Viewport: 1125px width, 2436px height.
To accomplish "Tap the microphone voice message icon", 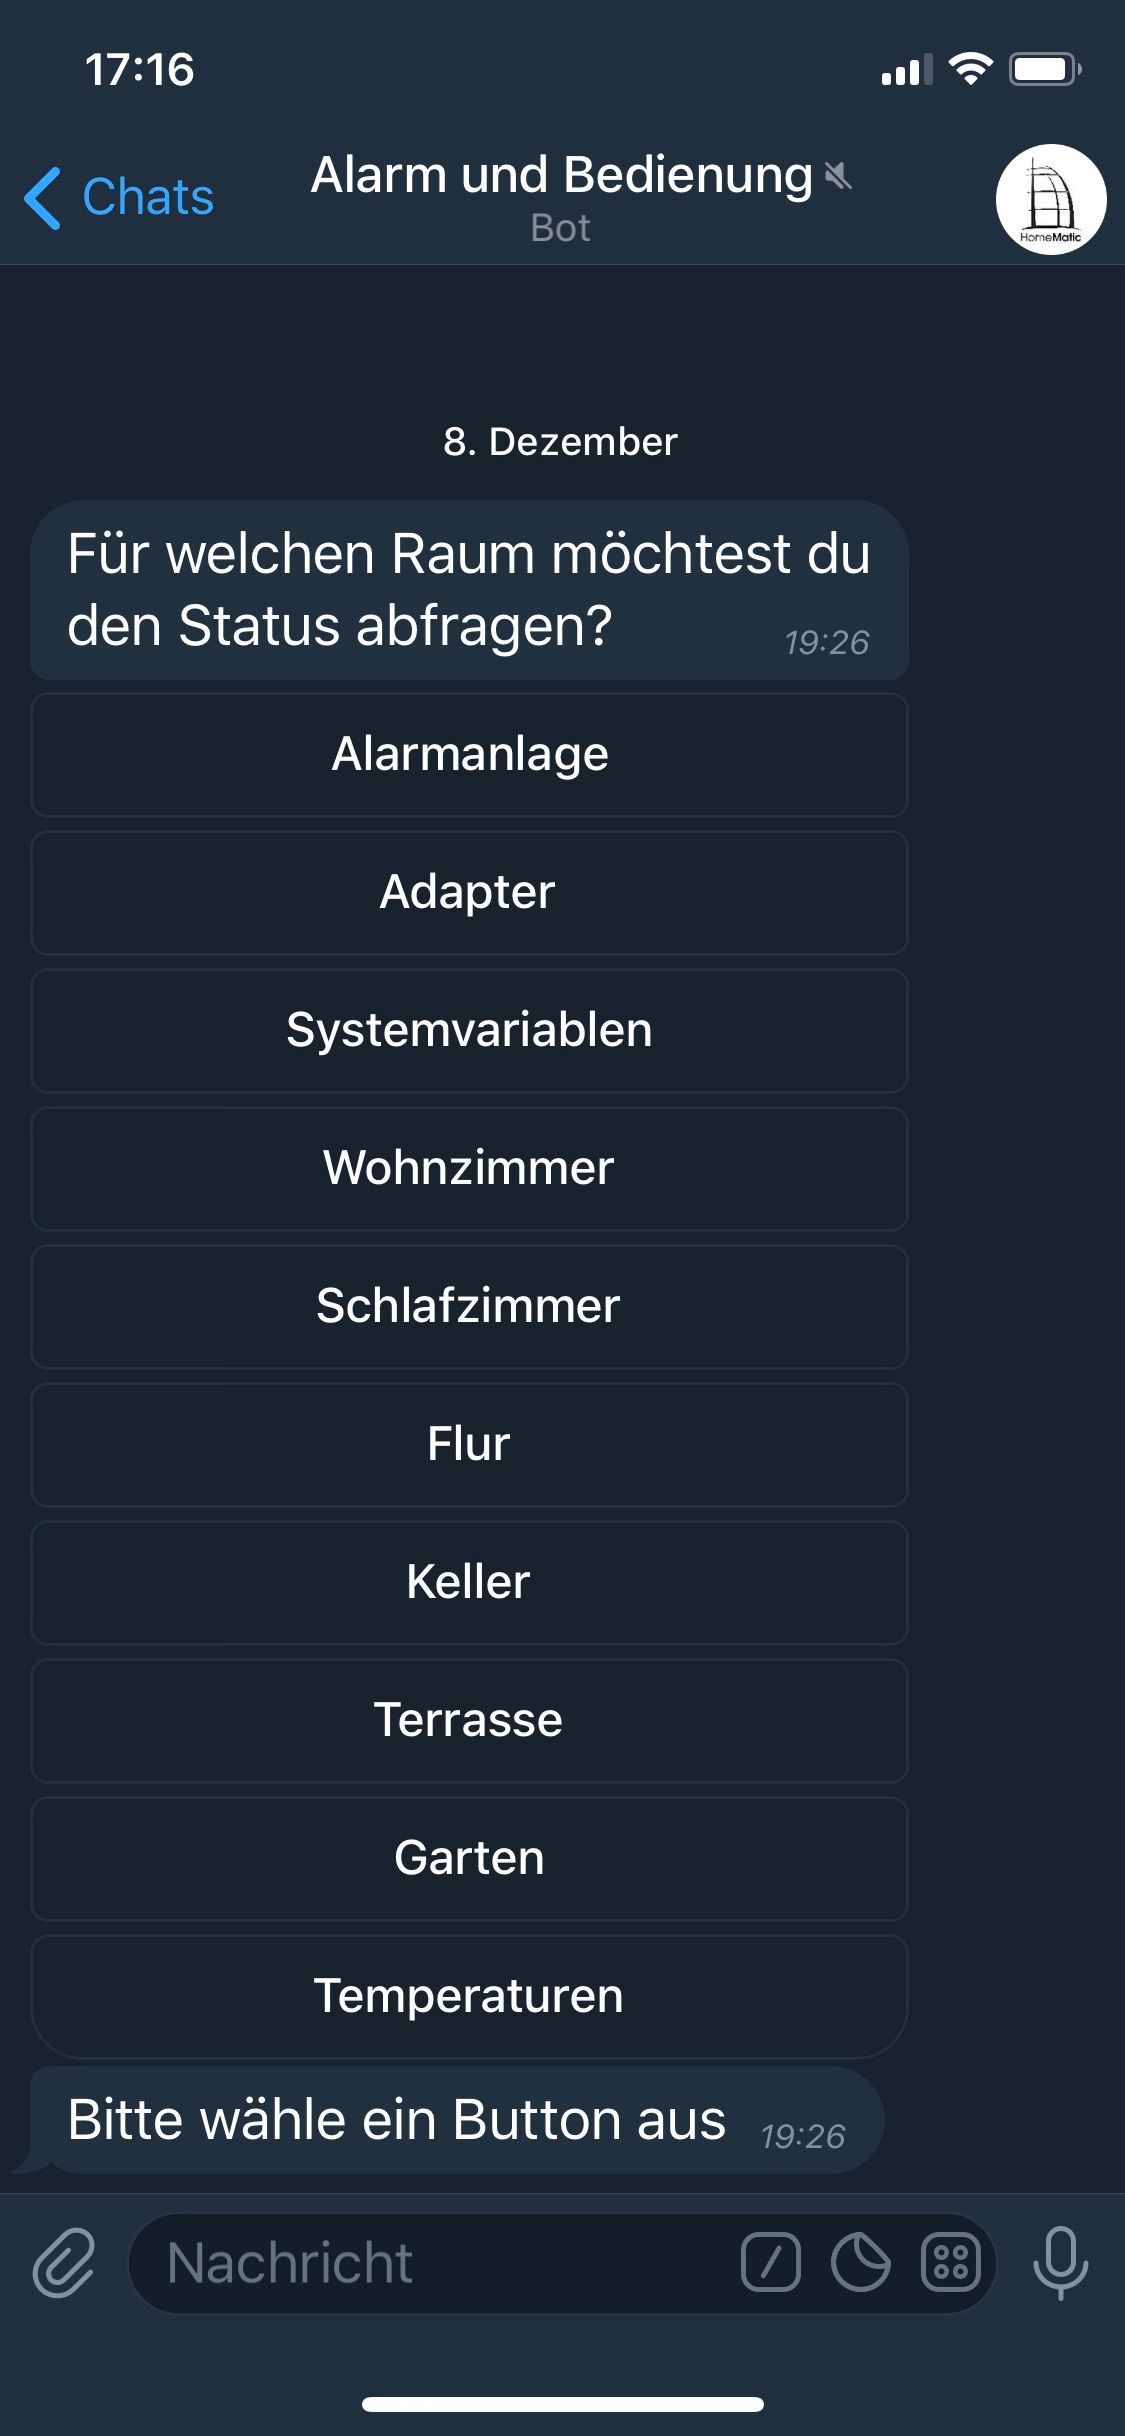I will tap(1060, 2262).
